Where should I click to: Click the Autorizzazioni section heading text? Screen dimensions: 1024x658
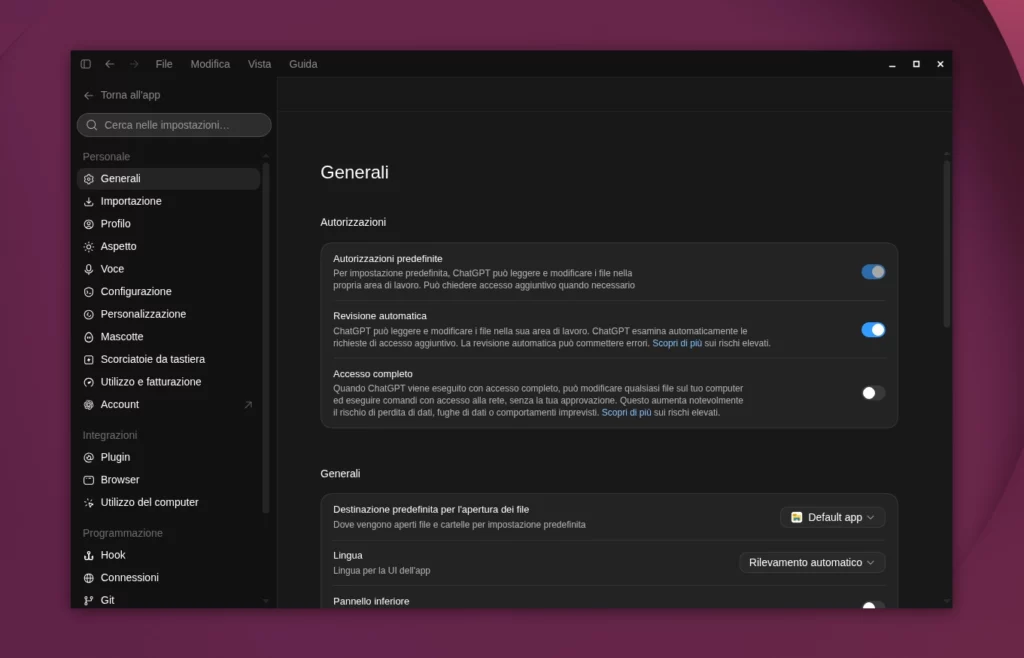click(353, 222)
